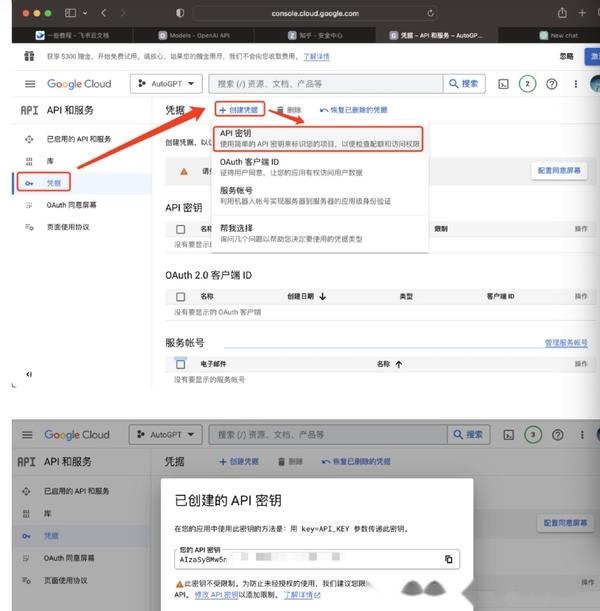
Task: Open the AutoGPT project selector behind the API key dialog
Action: (166, 434)
